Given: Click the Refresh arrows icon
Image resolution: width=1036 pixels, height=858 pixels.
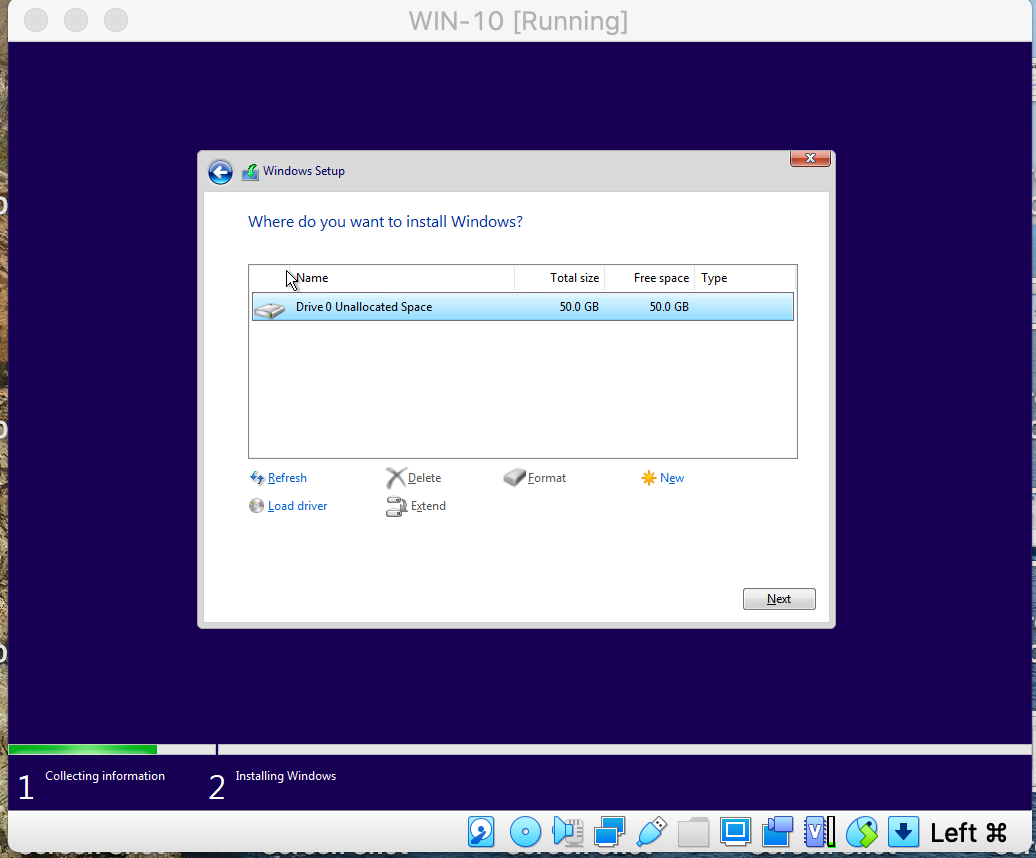Looking at the screenshot, I should click(257, 478).
